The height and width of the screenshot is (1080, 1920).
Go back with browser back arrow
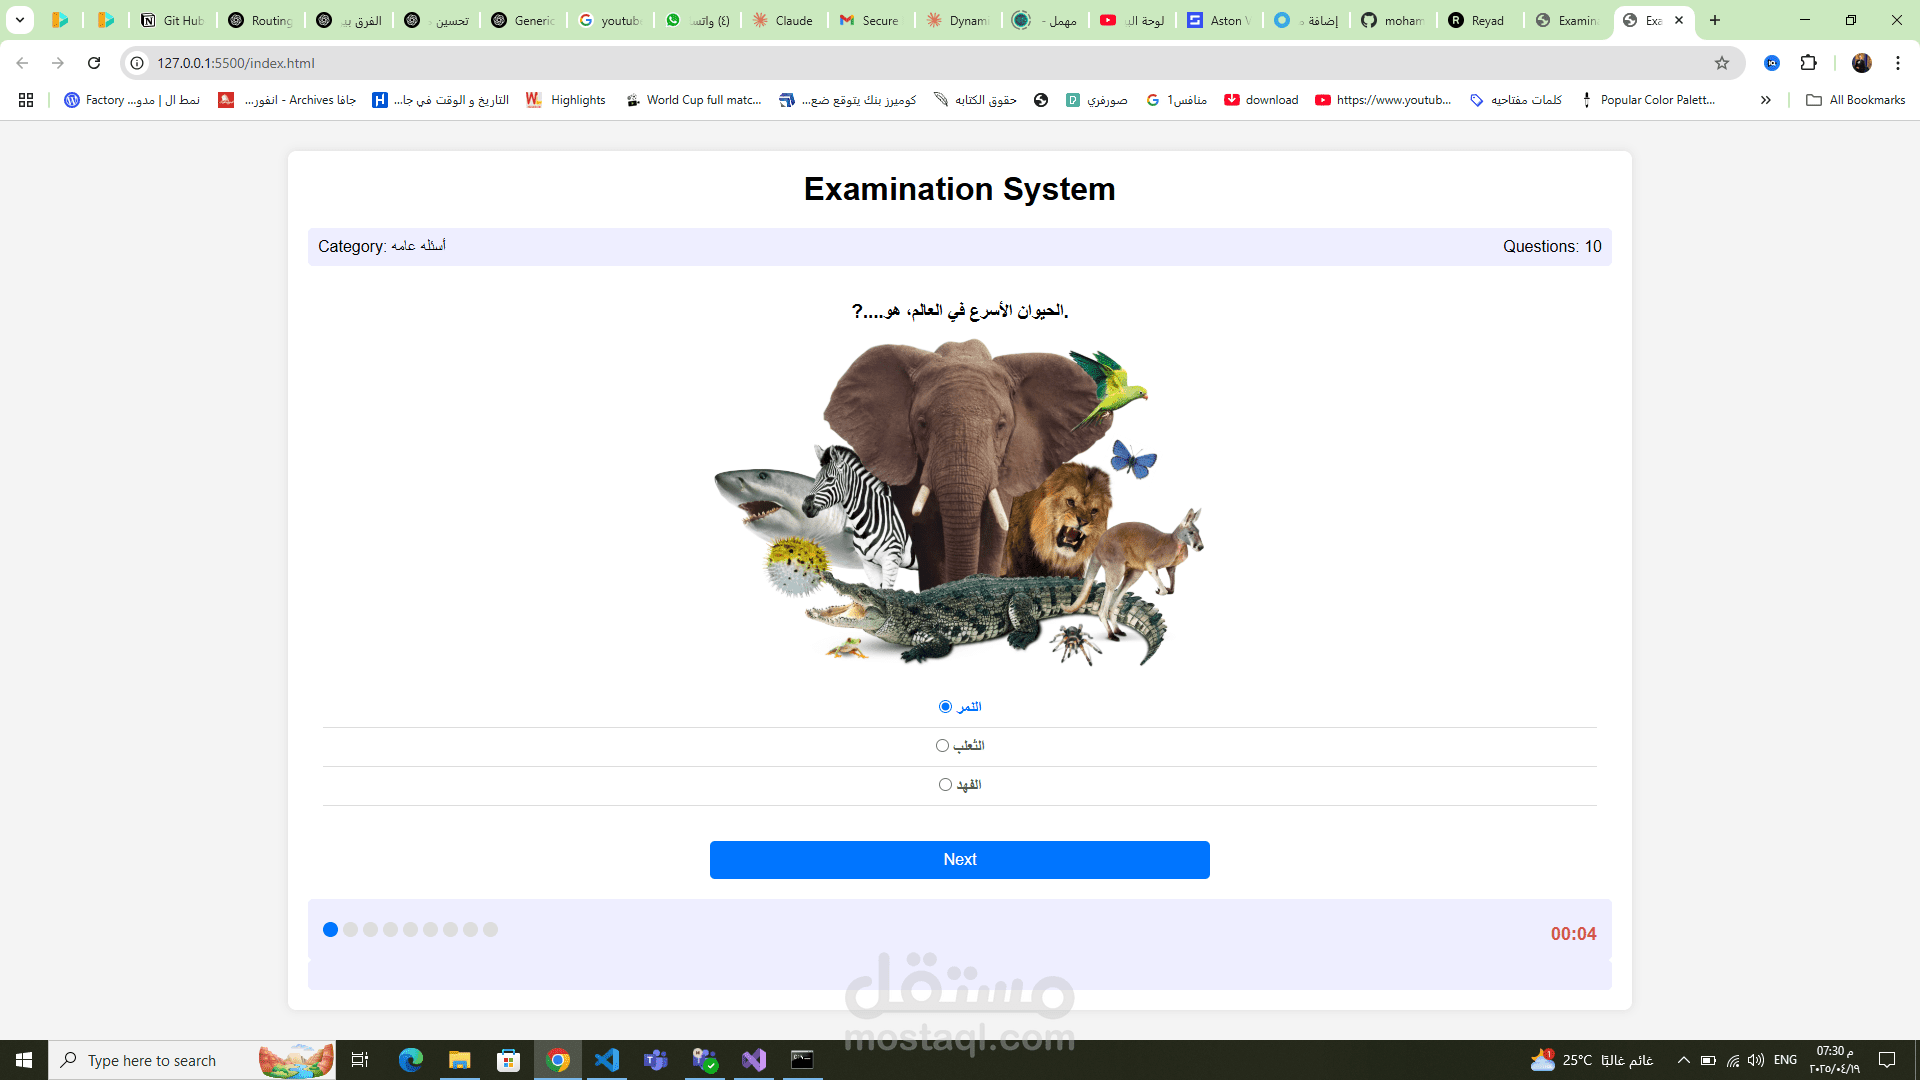point(22,63)
